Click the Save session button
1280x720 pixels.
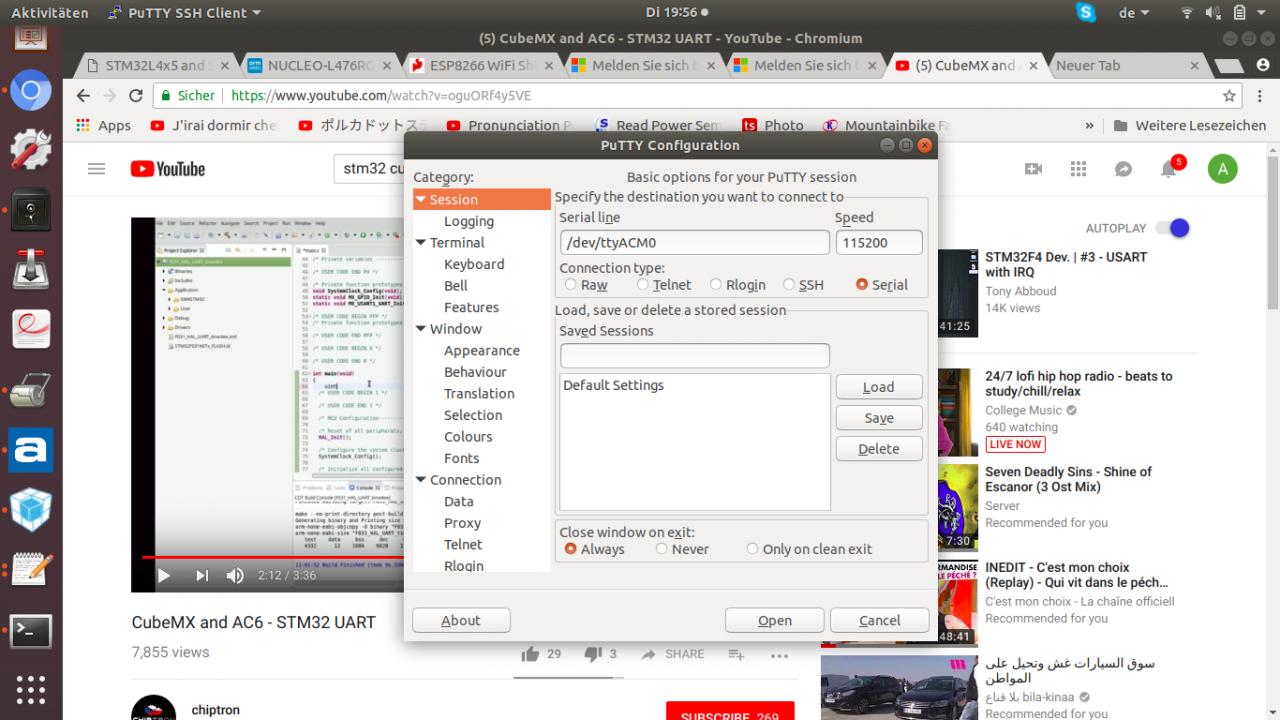click(x=879, y=418)
